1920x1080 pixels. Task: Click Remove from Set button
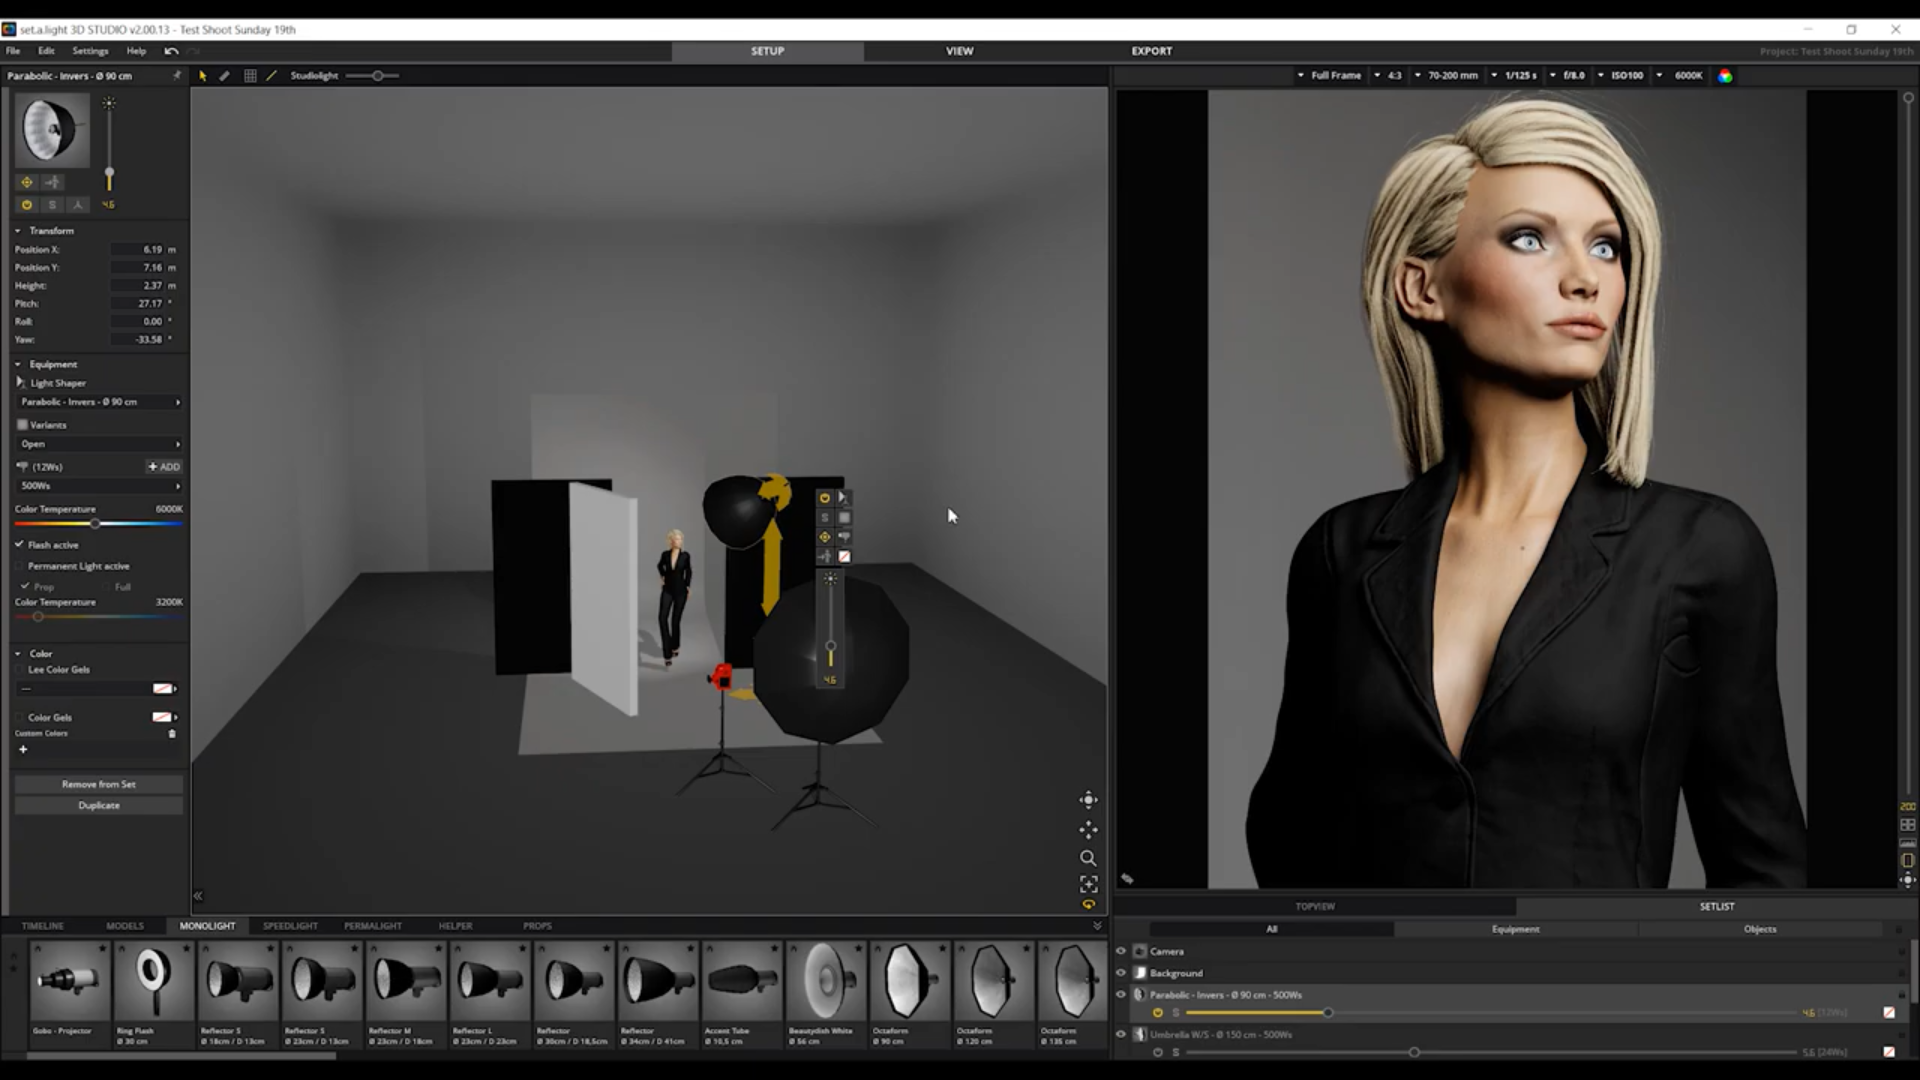99,785
